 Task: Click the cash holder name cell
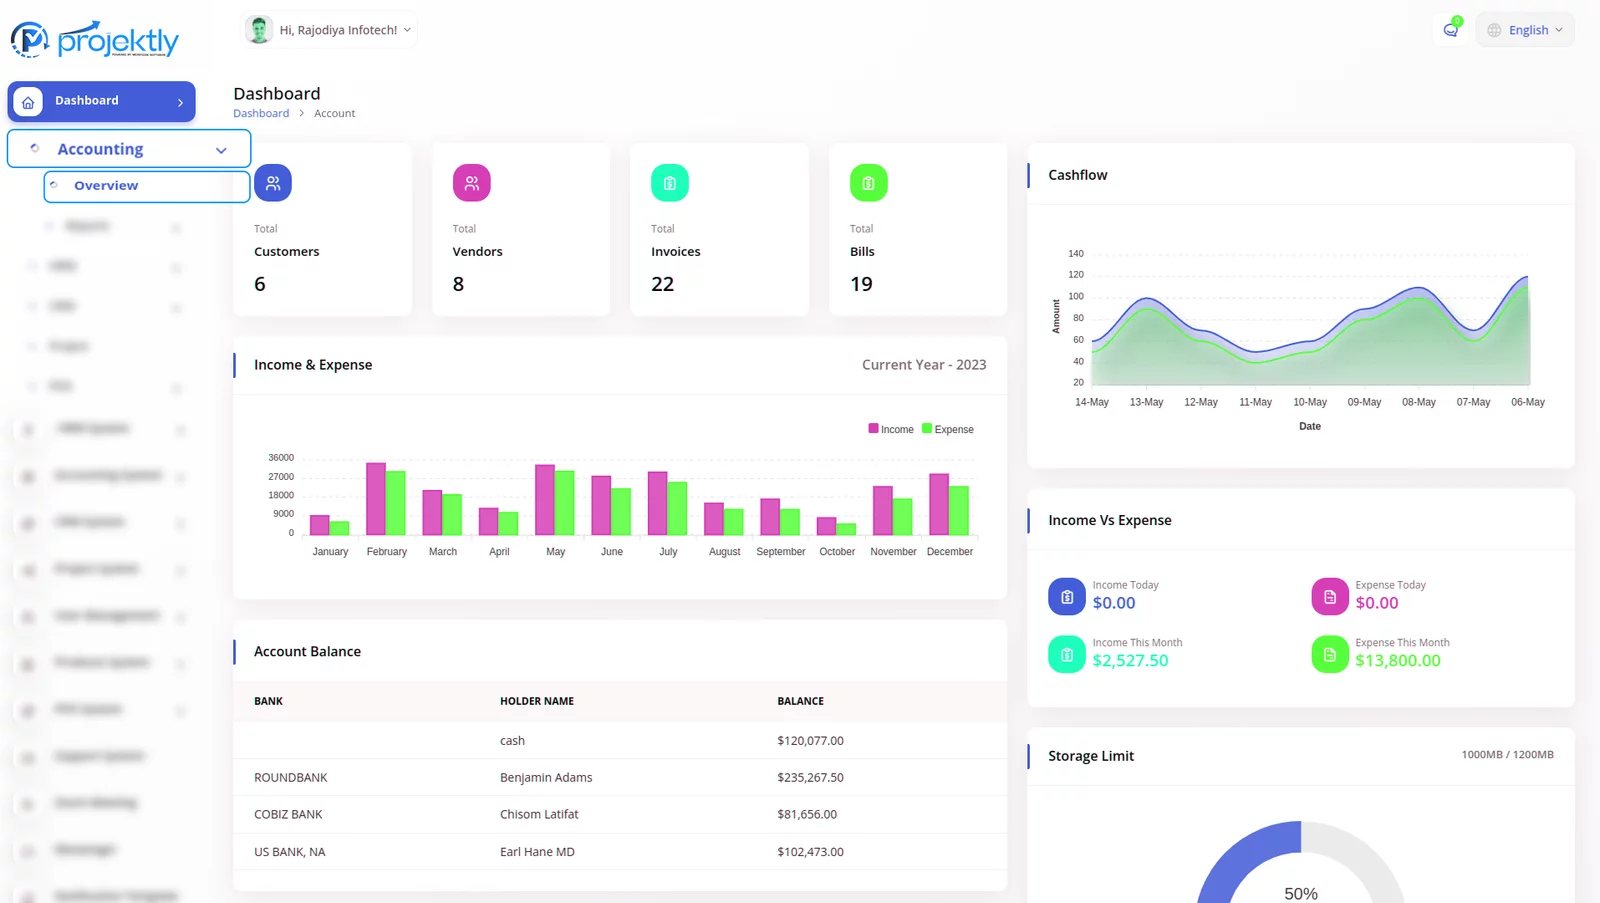512,741
